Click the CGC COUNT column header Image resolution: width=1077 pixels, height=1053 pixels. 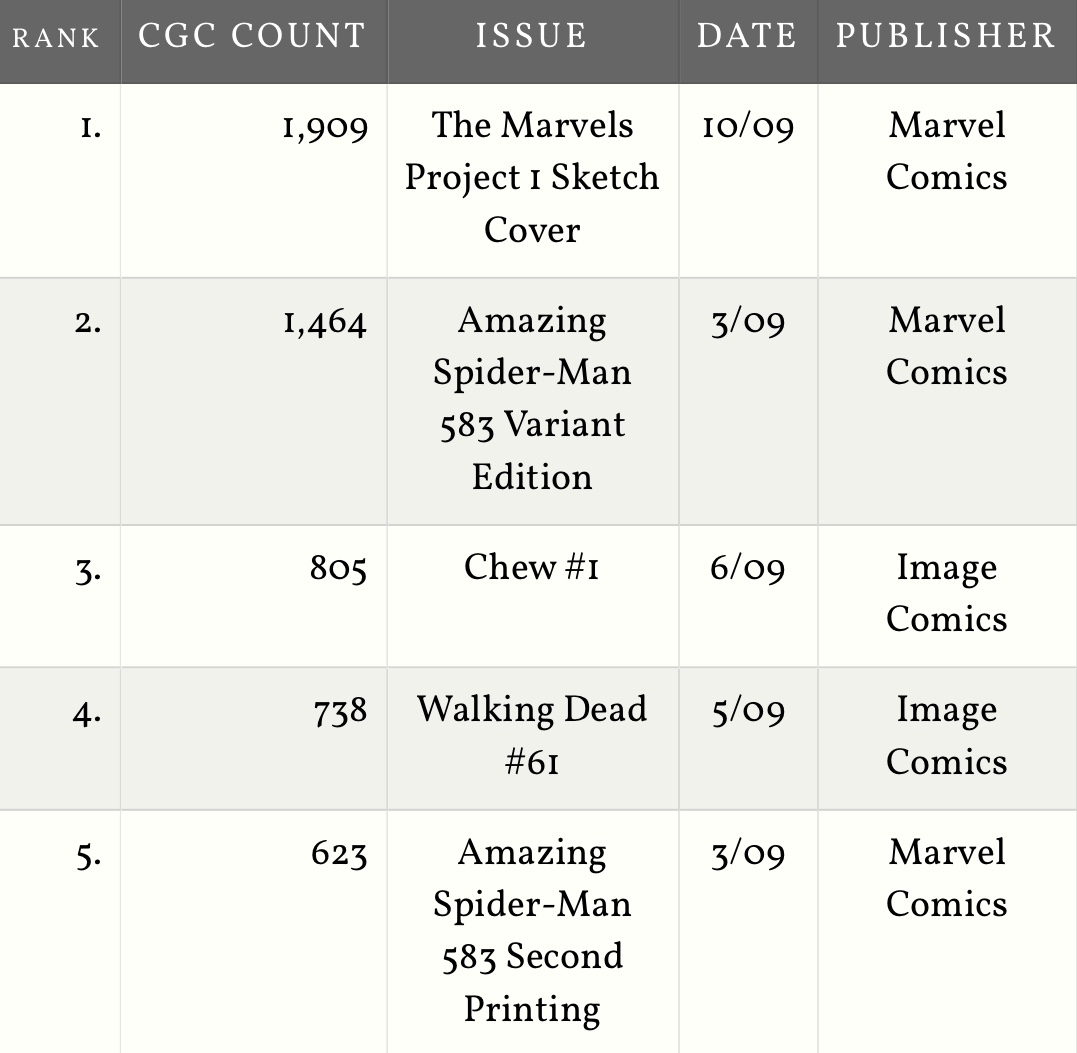pos(252,36)
